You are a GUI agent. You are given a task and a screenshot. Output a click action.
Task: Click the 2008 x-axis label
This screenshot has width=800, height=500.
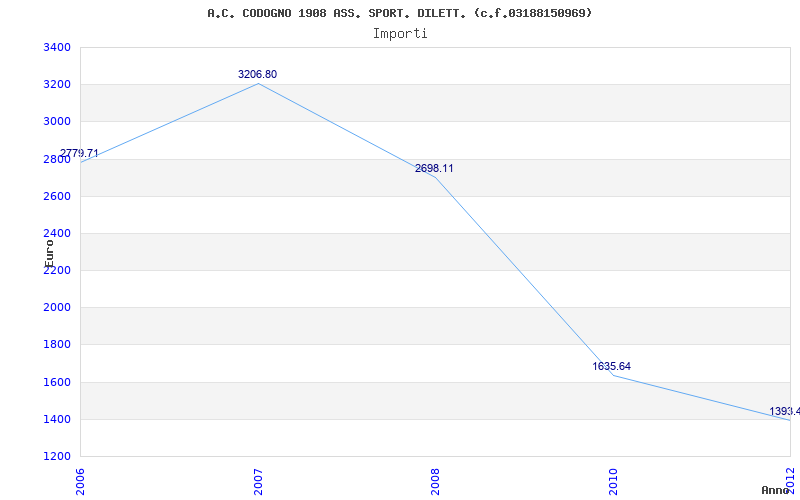(435, 481)
